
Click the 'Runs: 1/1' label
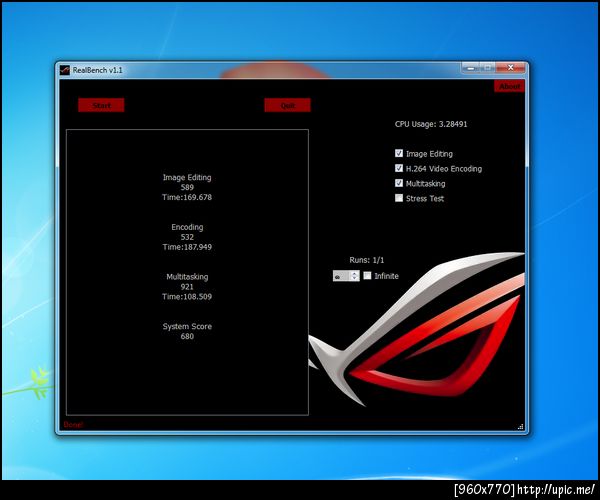(x=367, y=260)
